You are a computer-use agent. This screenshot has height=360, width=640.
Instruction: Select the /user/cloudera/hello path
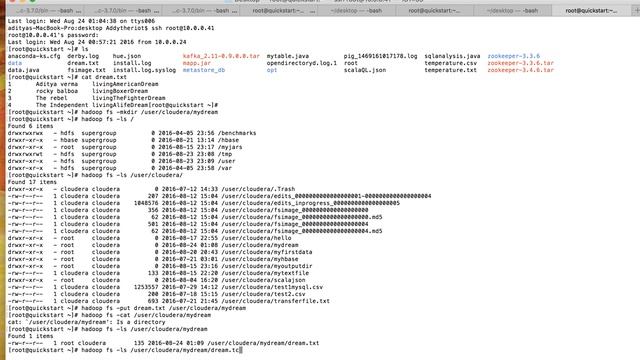point(256,238)
